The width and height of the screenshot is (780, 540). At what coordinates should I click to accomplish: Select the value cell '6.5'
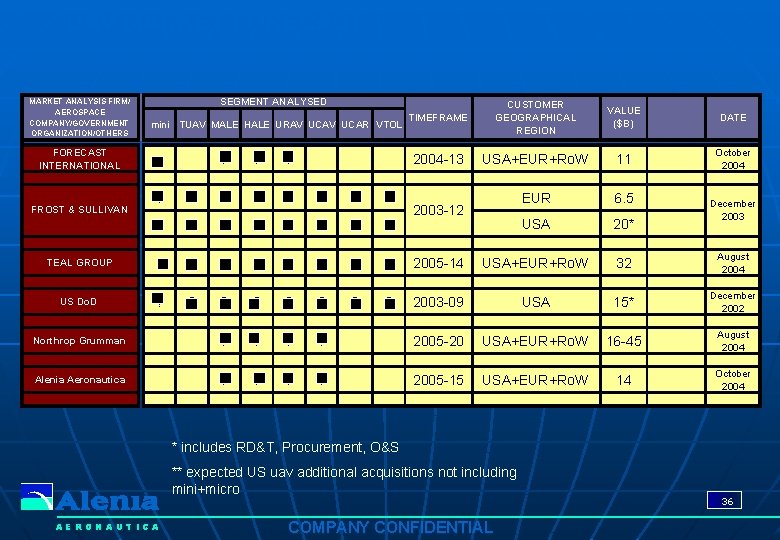(x=624, y=198)
